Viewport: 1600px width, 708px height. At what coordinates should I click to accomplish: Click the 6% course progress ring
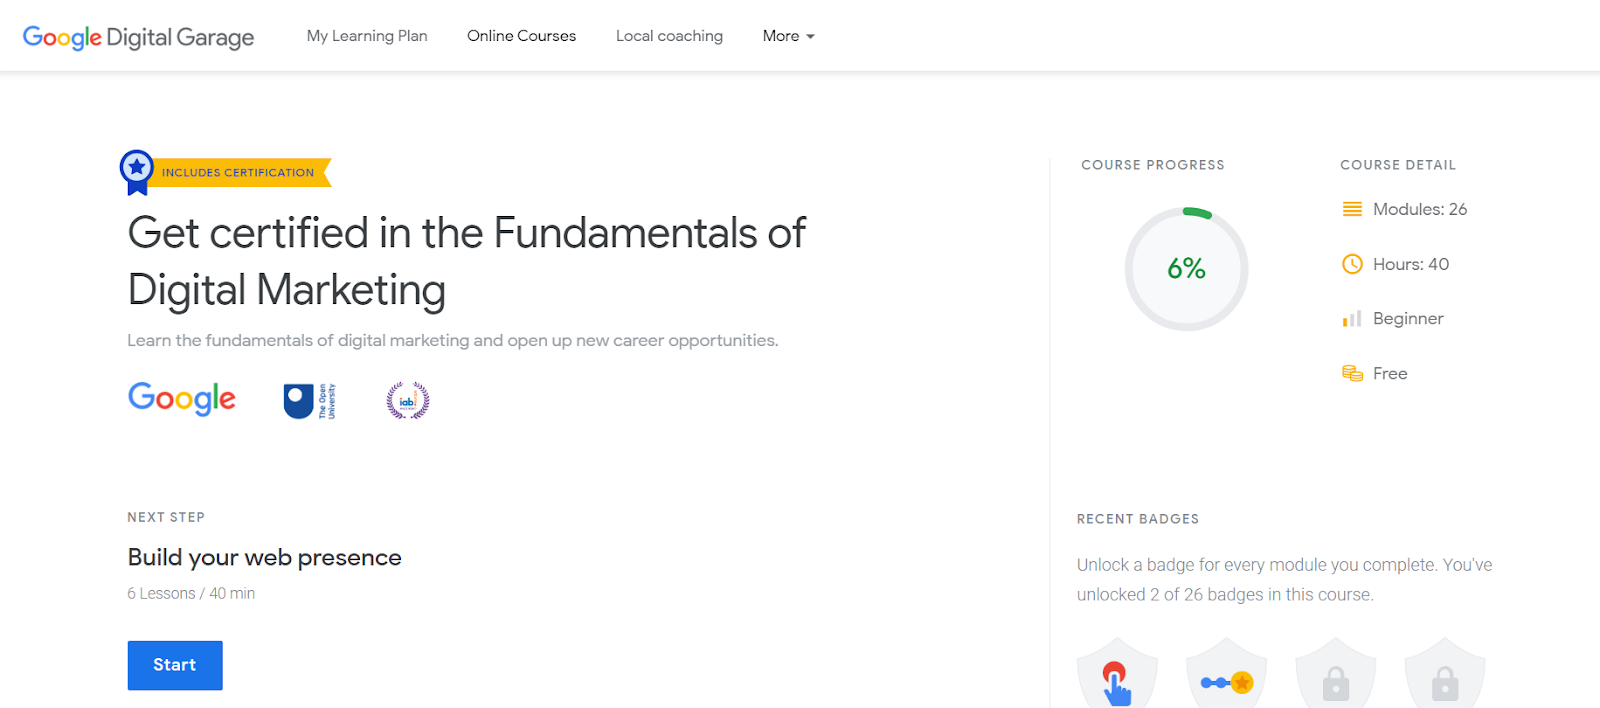1186,269
